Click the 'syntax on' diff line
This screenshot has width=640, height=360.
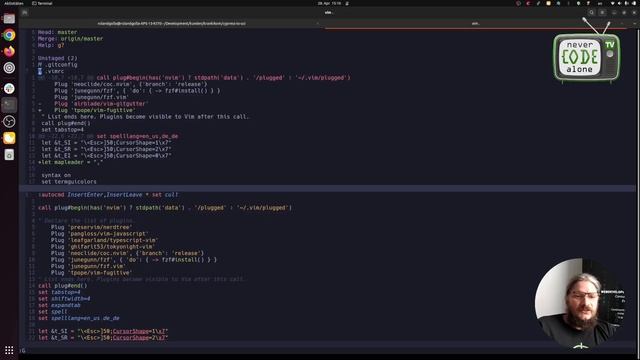(56, 175)
